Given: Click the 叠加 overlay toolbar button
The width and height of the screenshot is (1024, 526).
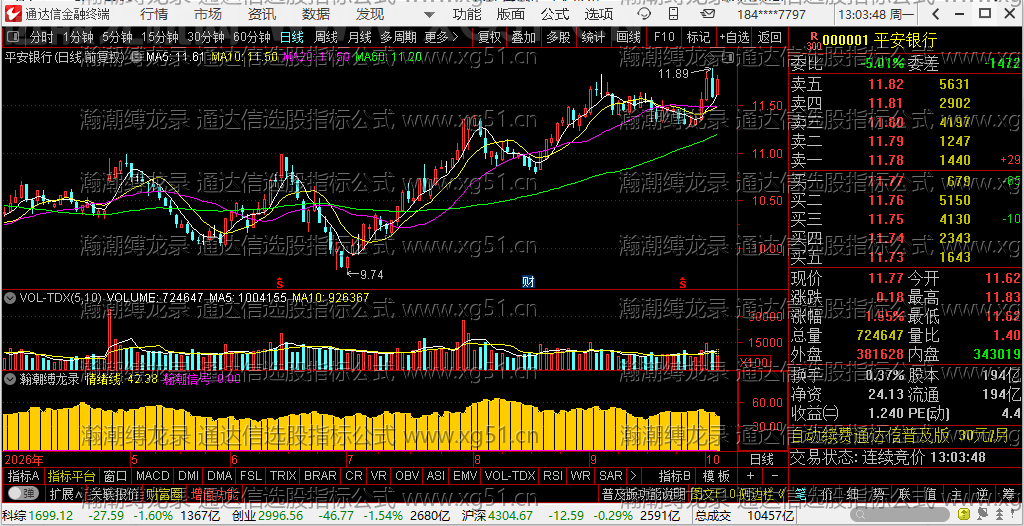Looking at the screenshot, I should [x=523, y=37].
